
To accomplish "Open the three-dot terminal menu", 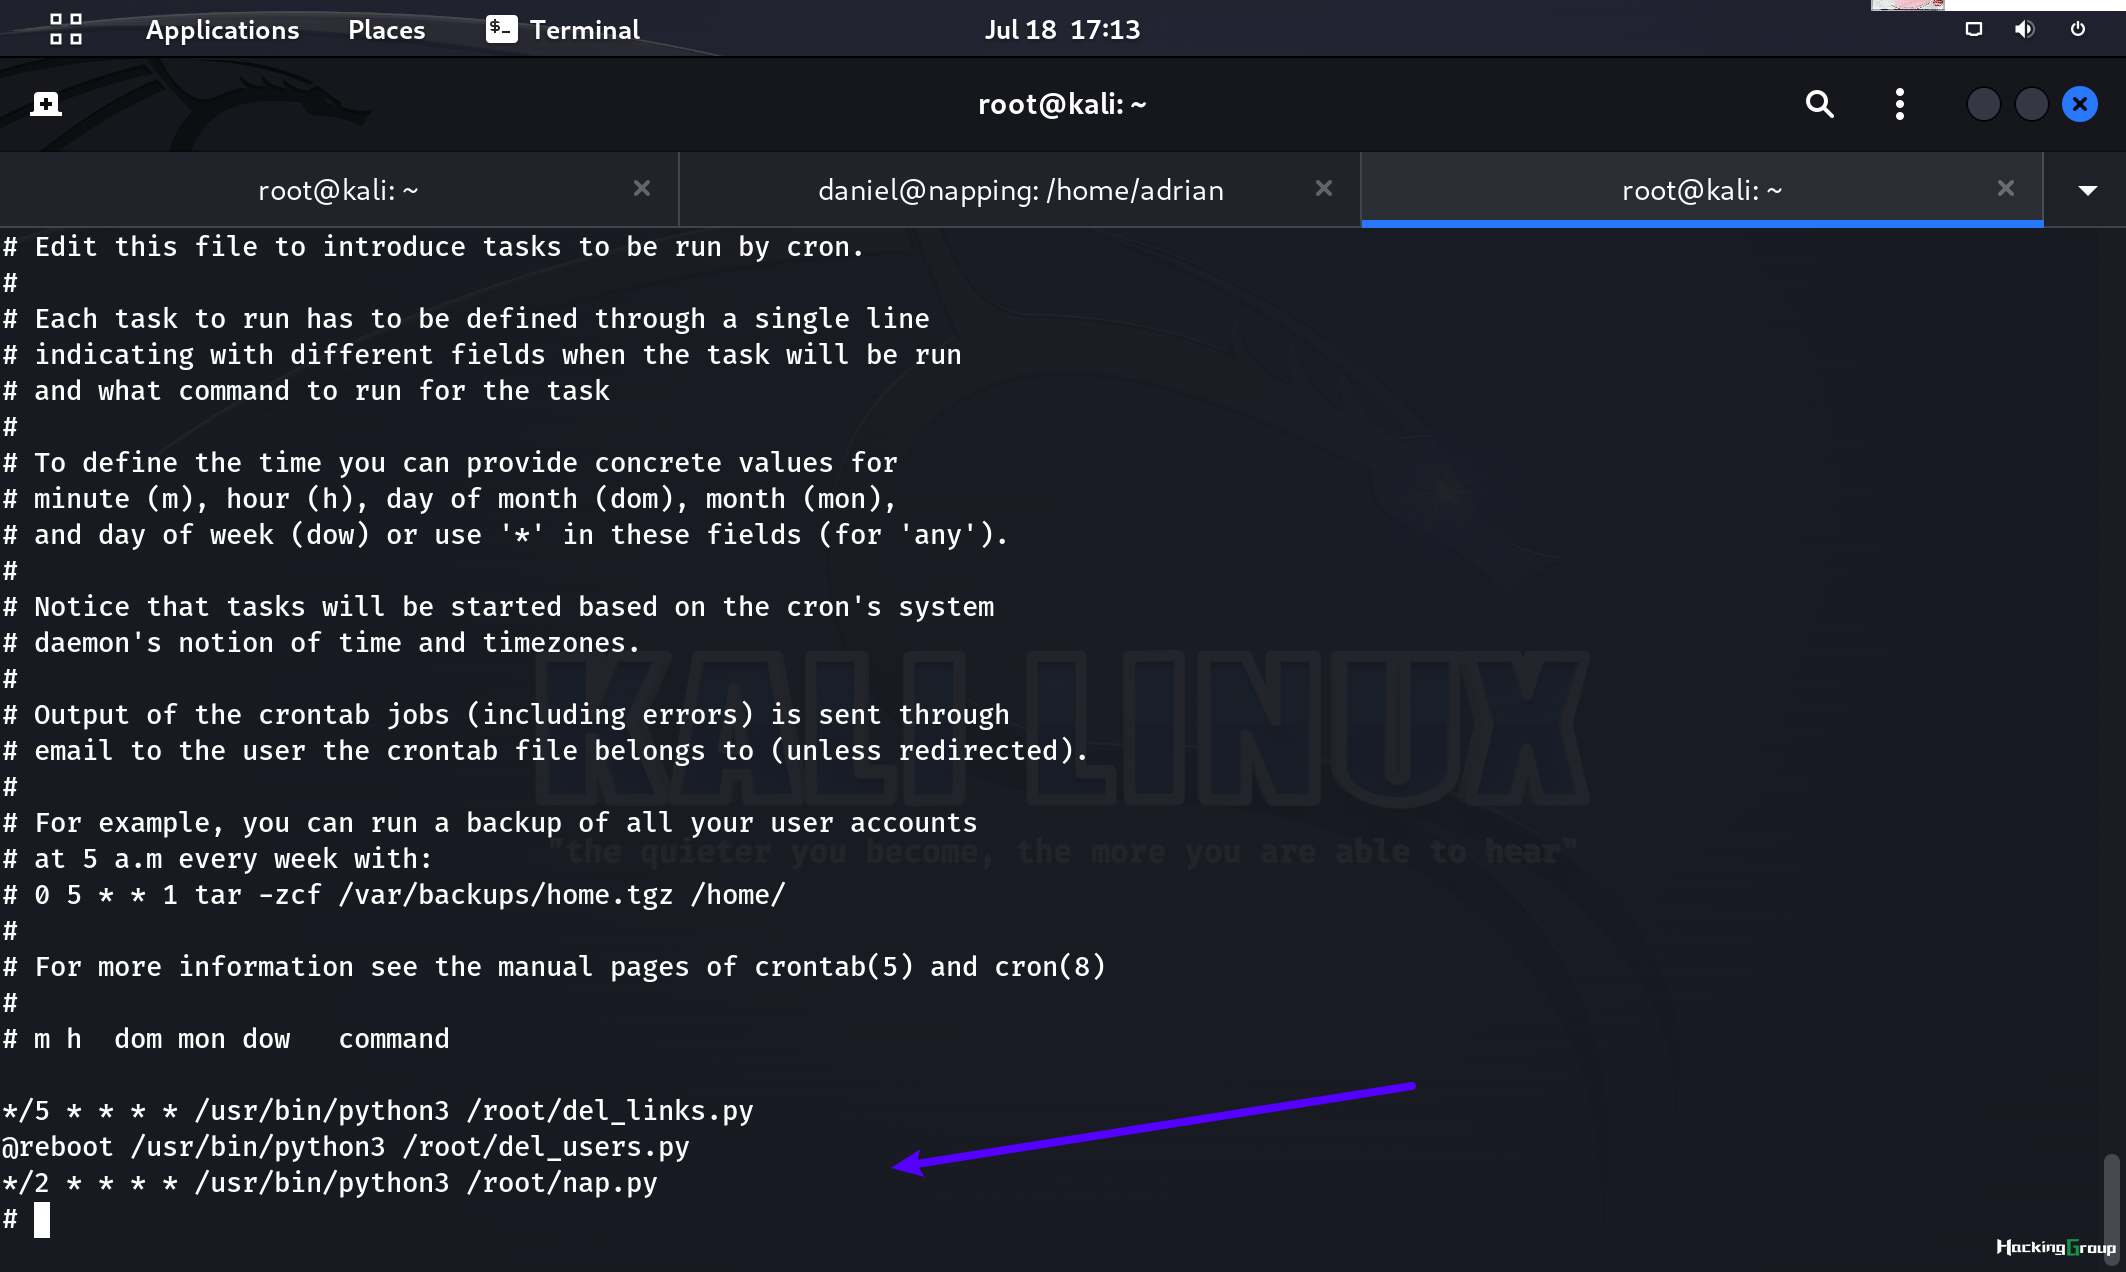I will (1899, 104).
